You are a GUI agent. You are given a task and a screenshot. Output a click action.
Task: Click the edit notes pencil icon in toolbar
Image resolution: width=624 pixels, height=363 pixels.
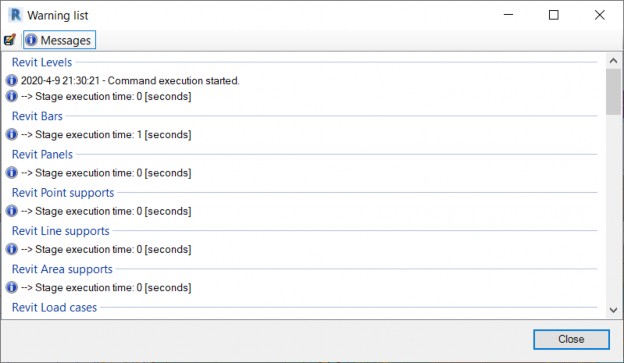coord(10,40)
